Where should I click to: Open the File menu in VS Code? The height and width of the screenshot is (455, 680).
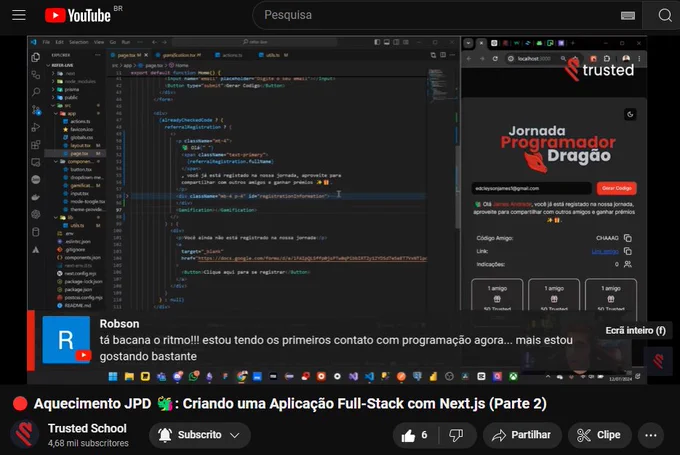(x=46, y=42)
